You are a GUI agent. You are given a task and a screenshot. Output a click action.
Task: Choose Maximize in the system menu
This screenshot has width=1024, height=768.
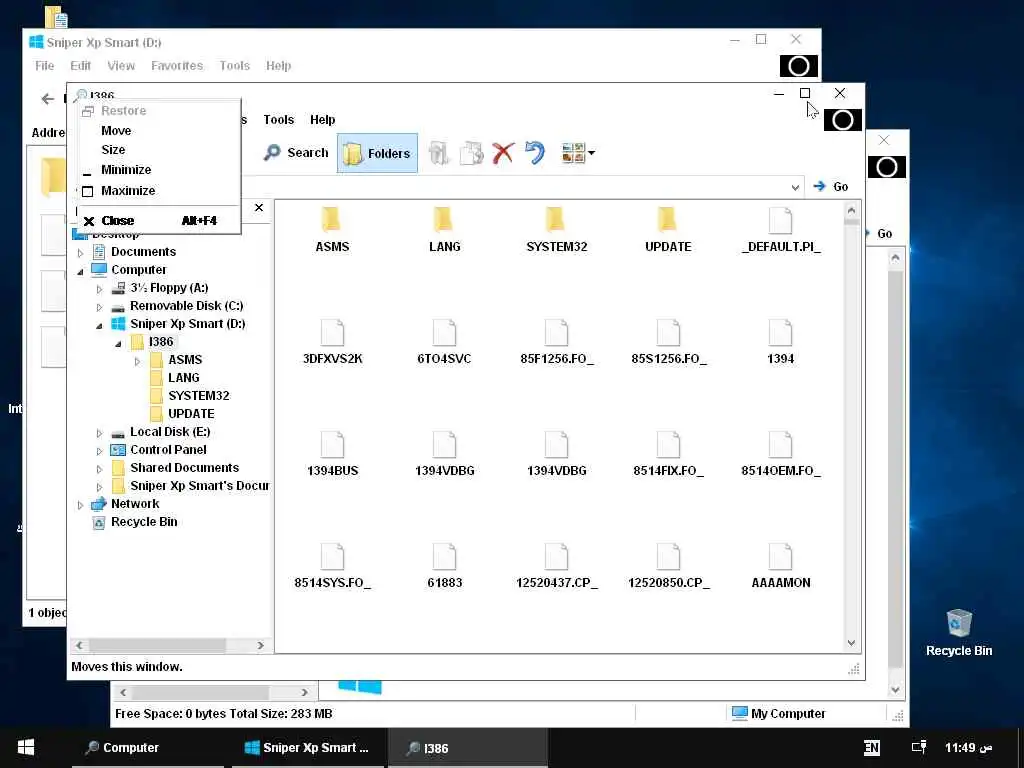point(159,191)
